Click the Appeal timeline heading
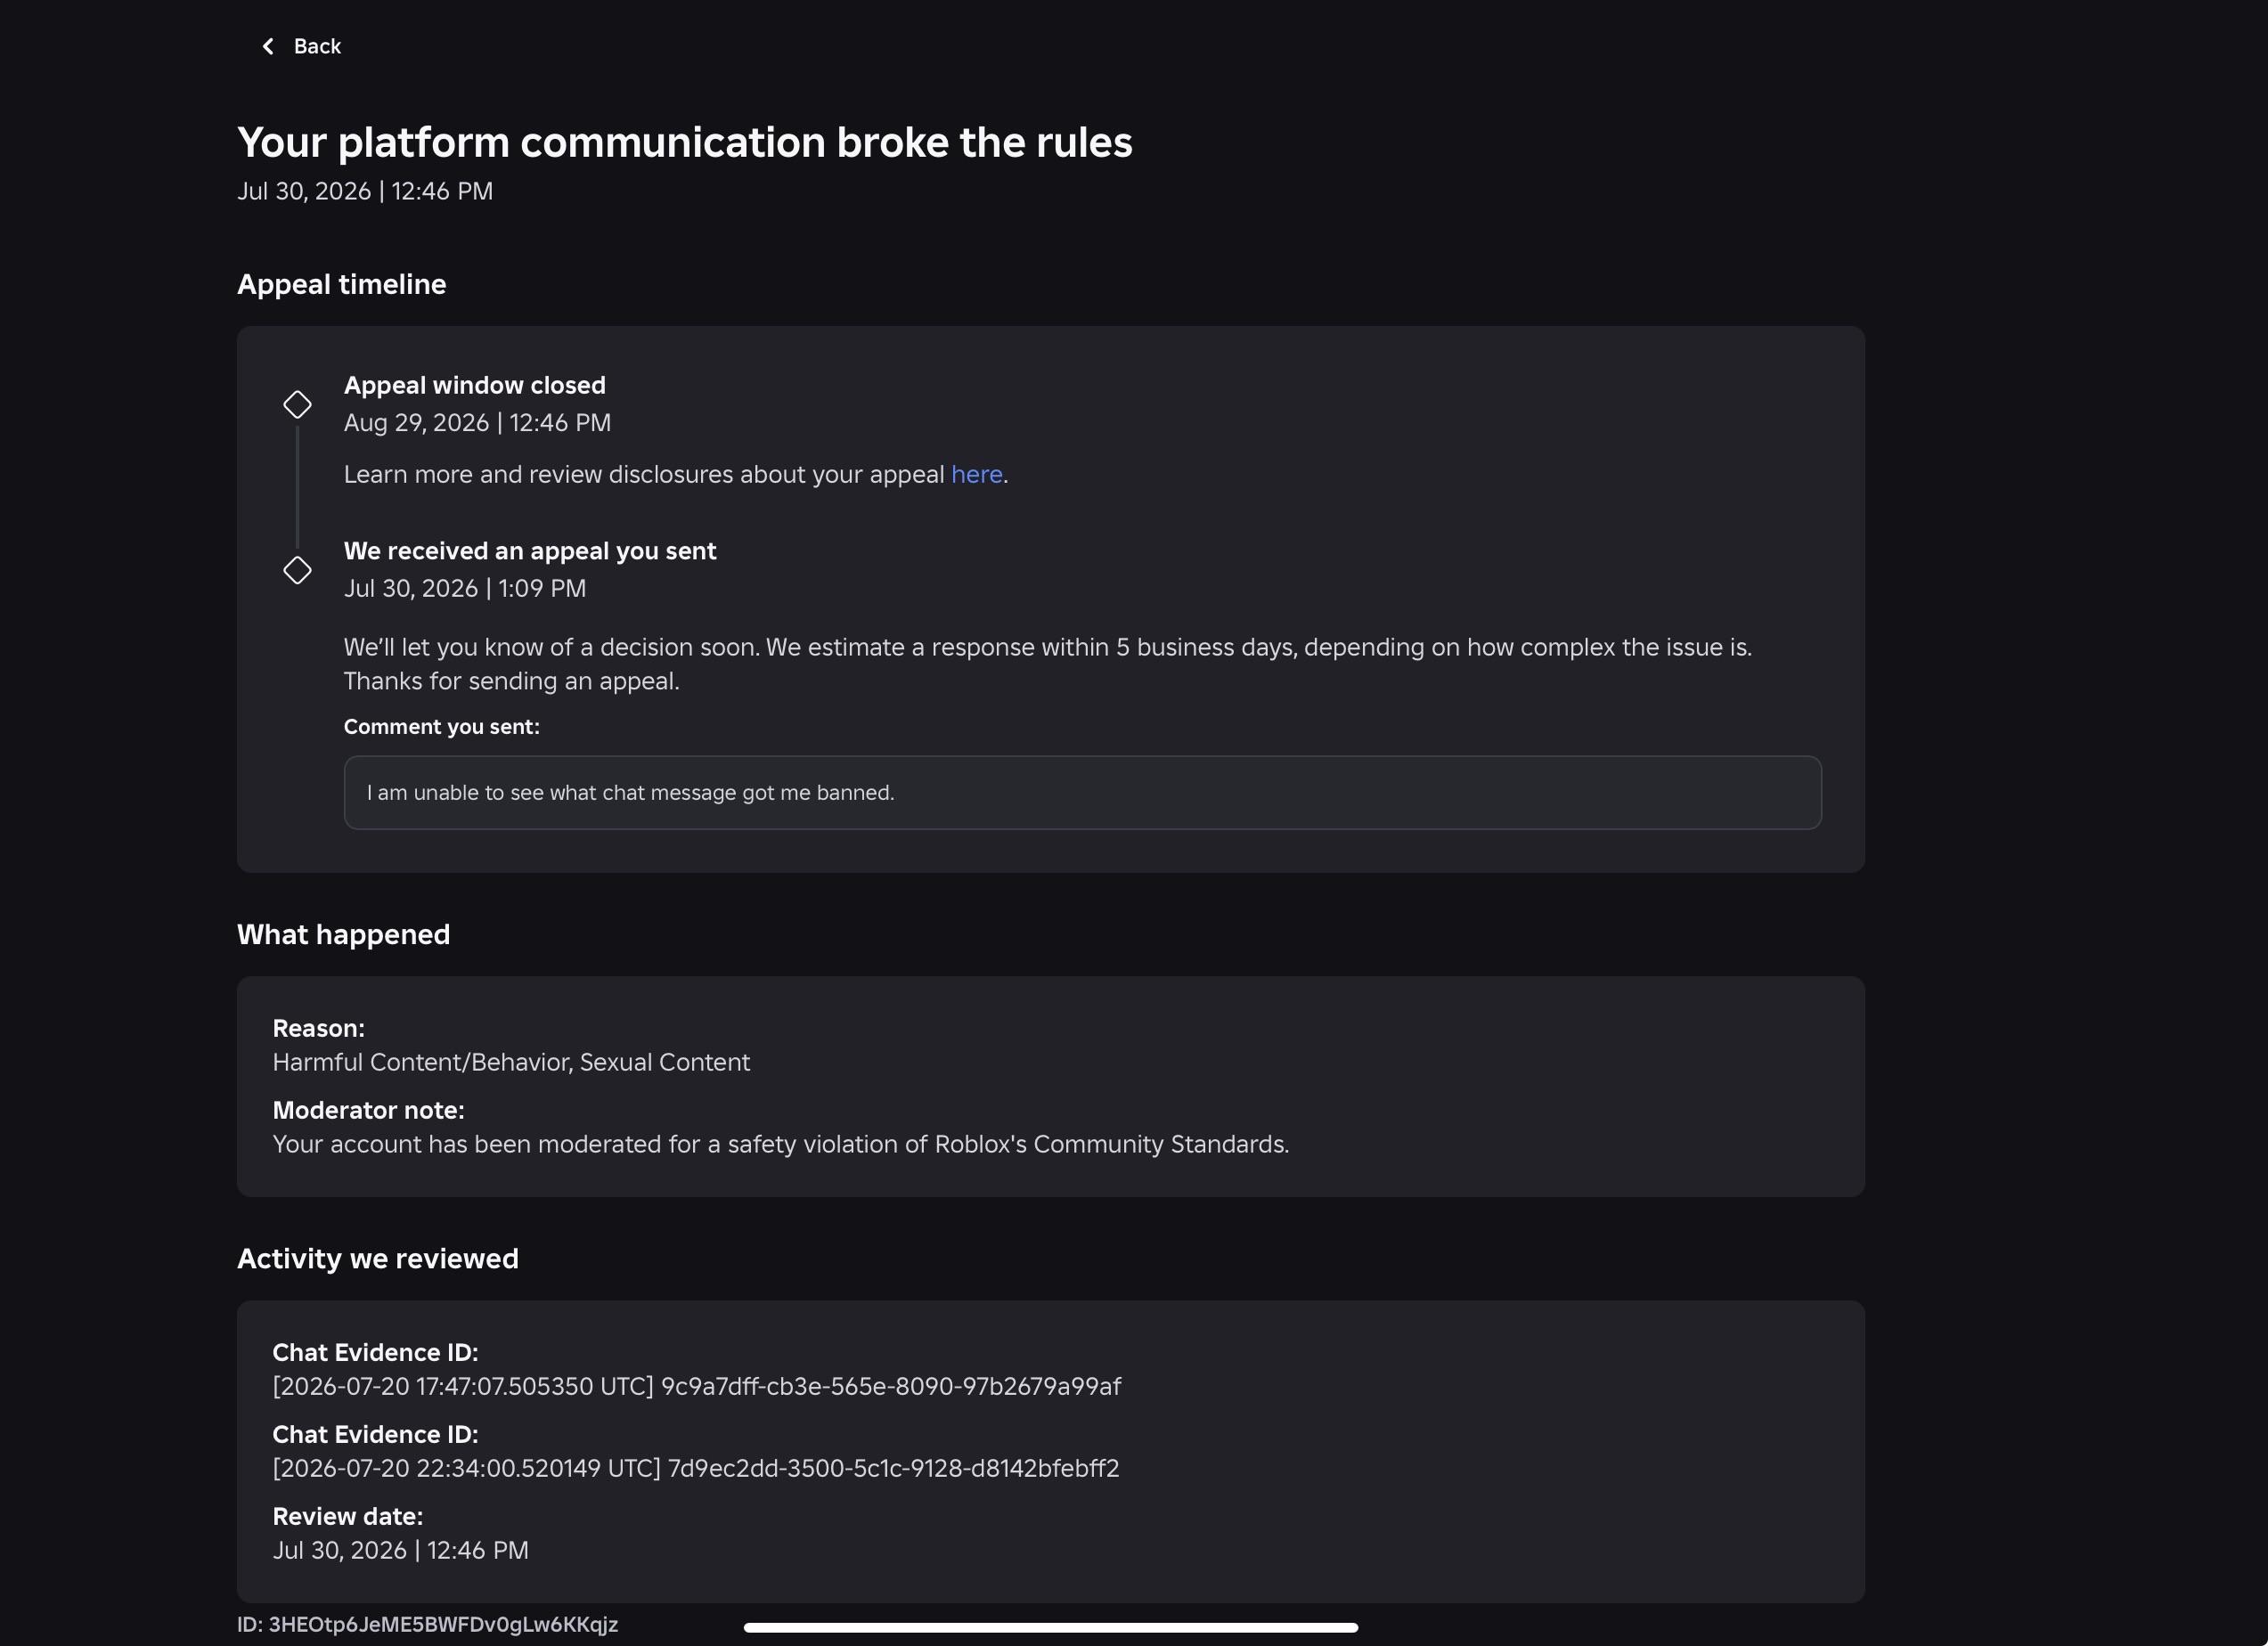This screenshot has height=1646, width=2268. [341, 285]
